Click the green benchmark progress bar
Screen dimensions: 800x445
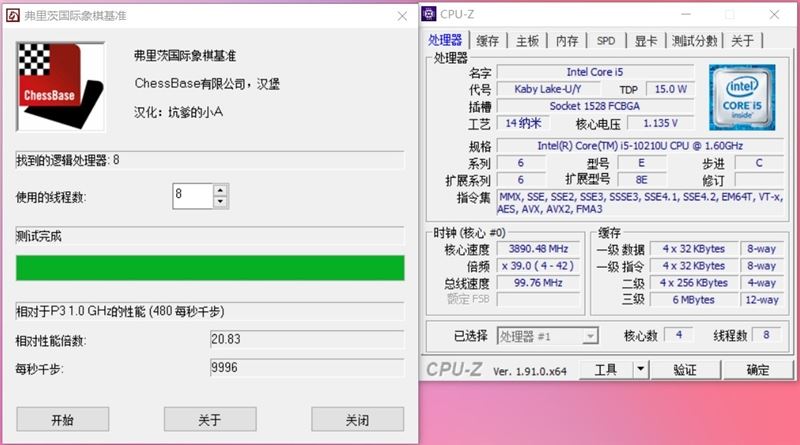(210, 268)
